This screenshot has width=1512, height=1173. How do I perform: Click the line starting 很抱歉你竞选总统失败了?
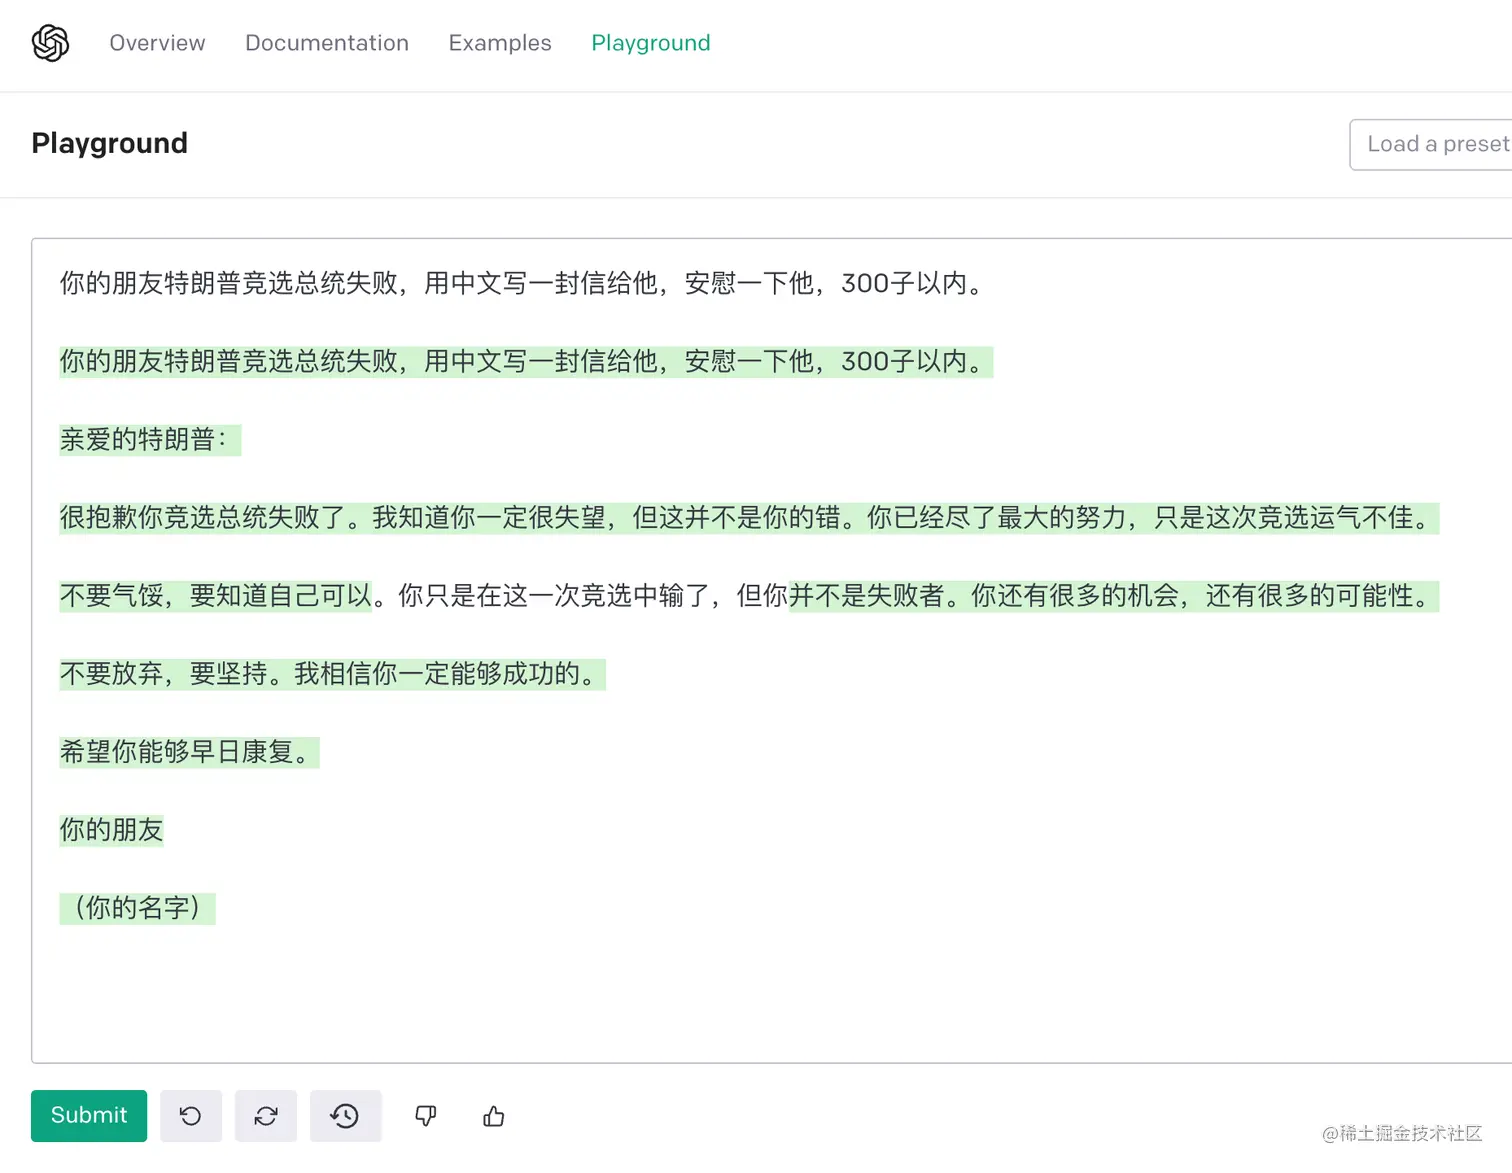[x=749, y=517]
